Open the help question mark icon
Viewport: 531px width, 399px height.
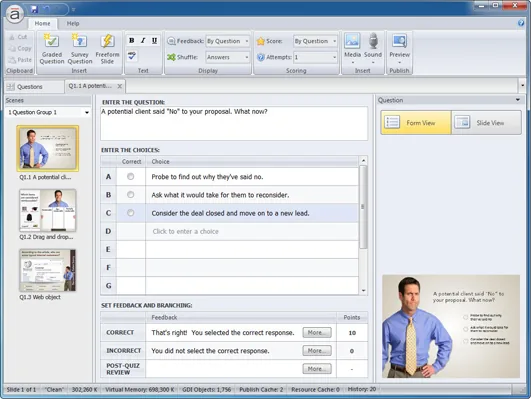point(521,23)
